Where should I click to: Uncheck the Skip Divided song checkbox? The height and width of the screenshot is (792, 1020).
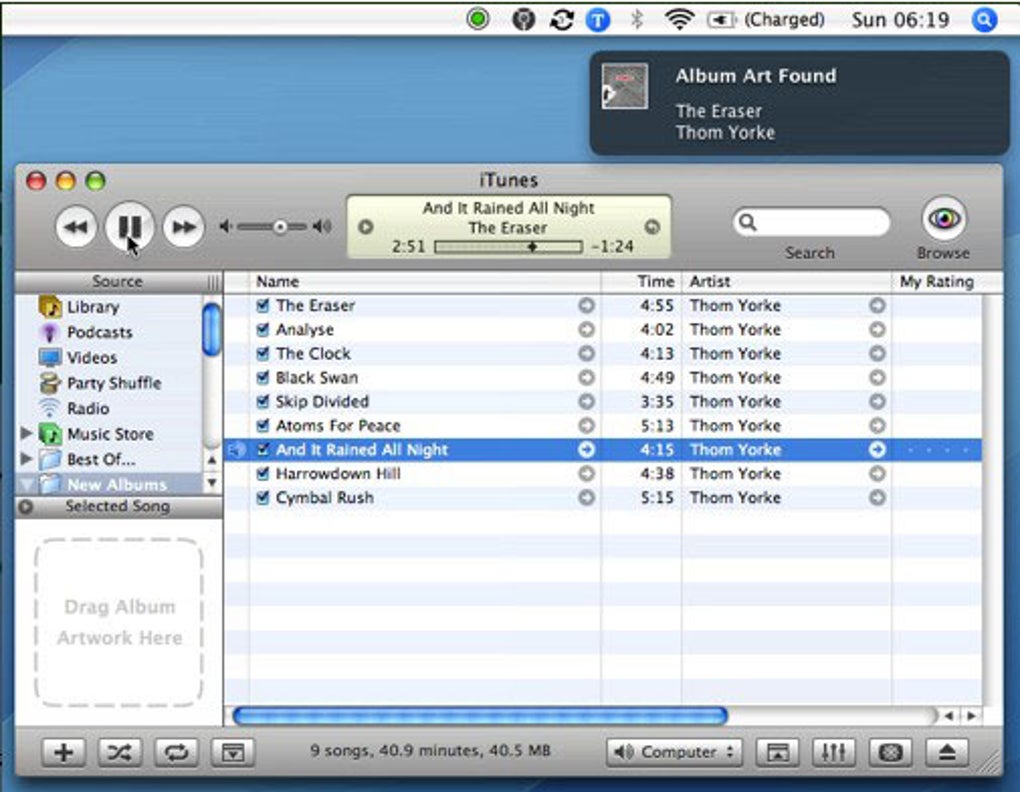click(x=263, y=401)
